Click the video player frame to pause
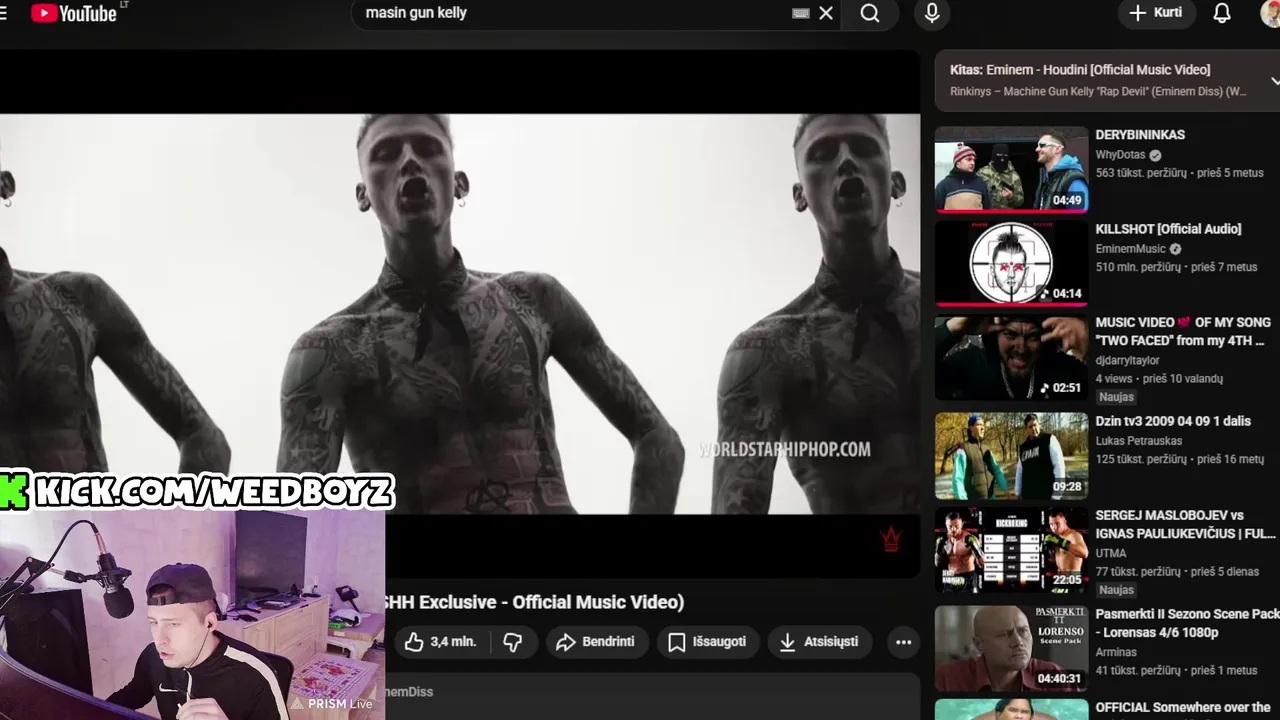 pos(460,313)
